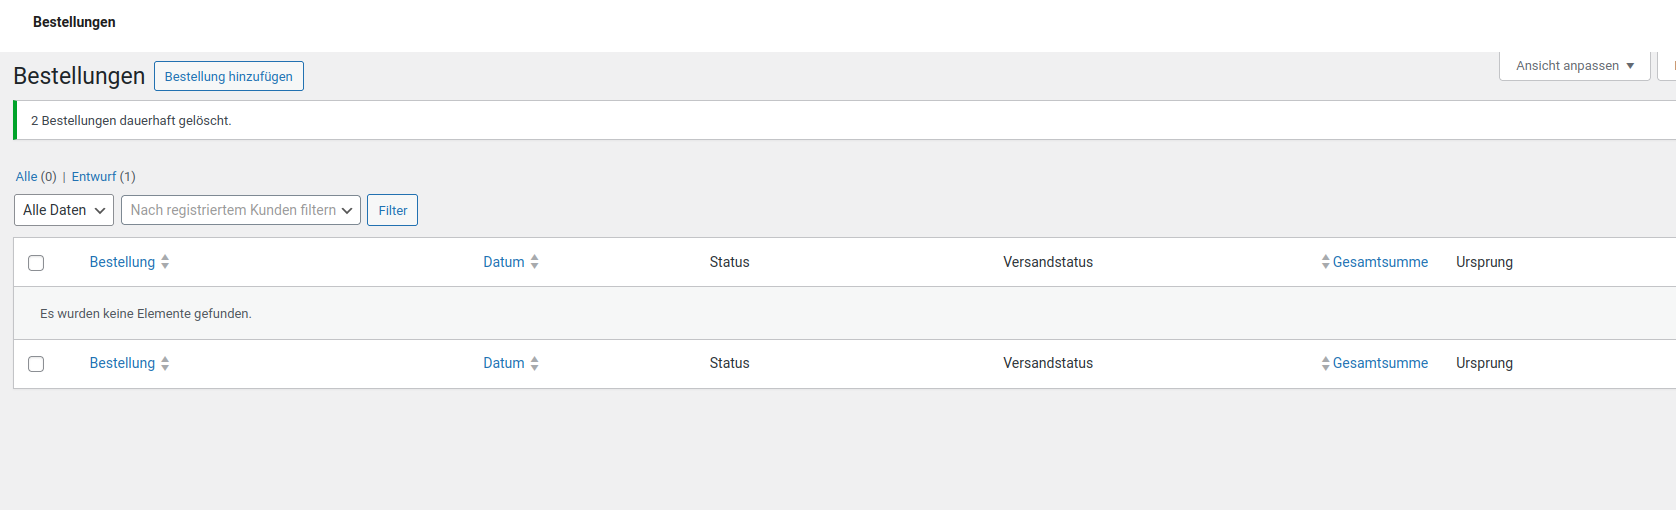Expand the Ansicht anpassen screen options
1676x510 pixels.
(1574, 66)
